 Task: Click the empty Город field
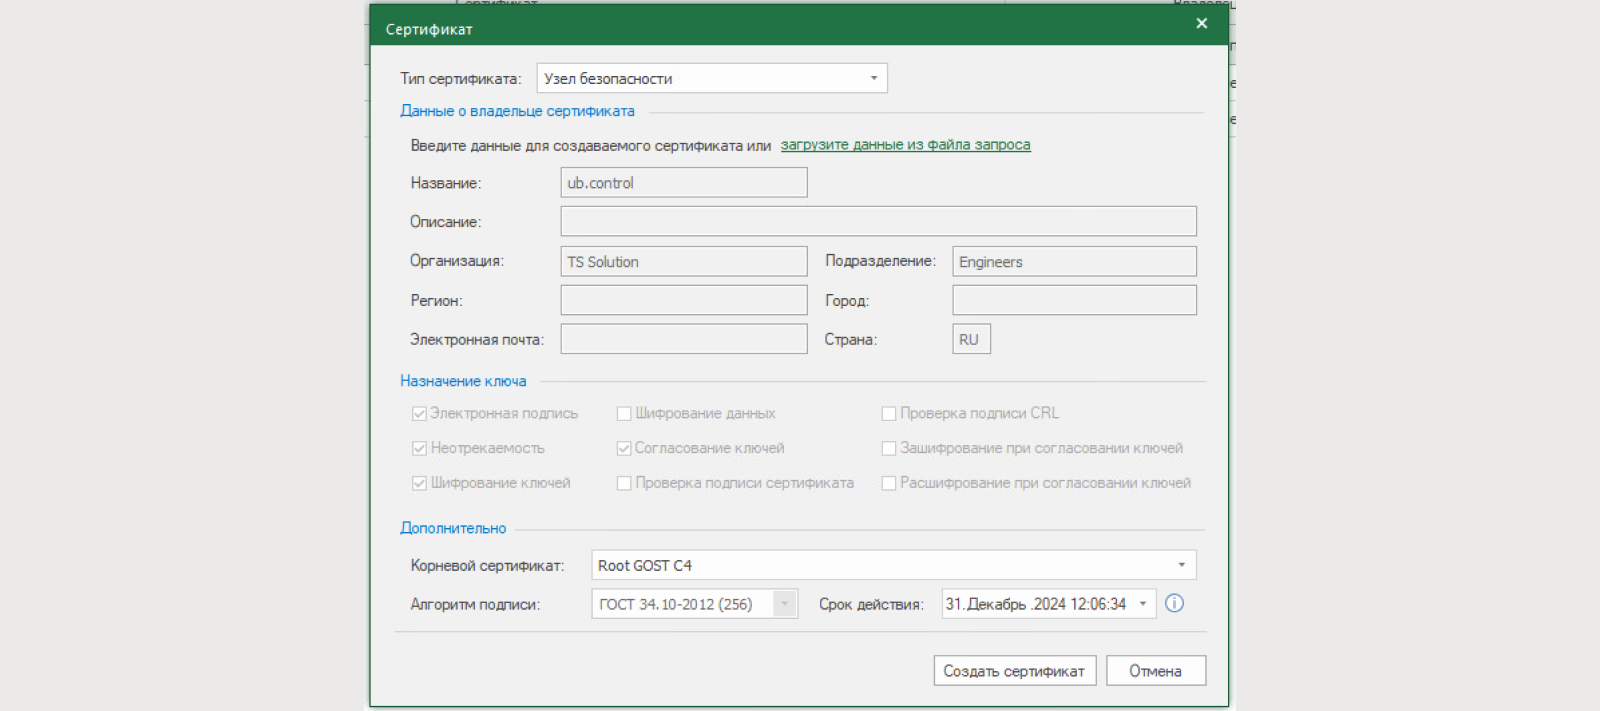point(1074,300)
